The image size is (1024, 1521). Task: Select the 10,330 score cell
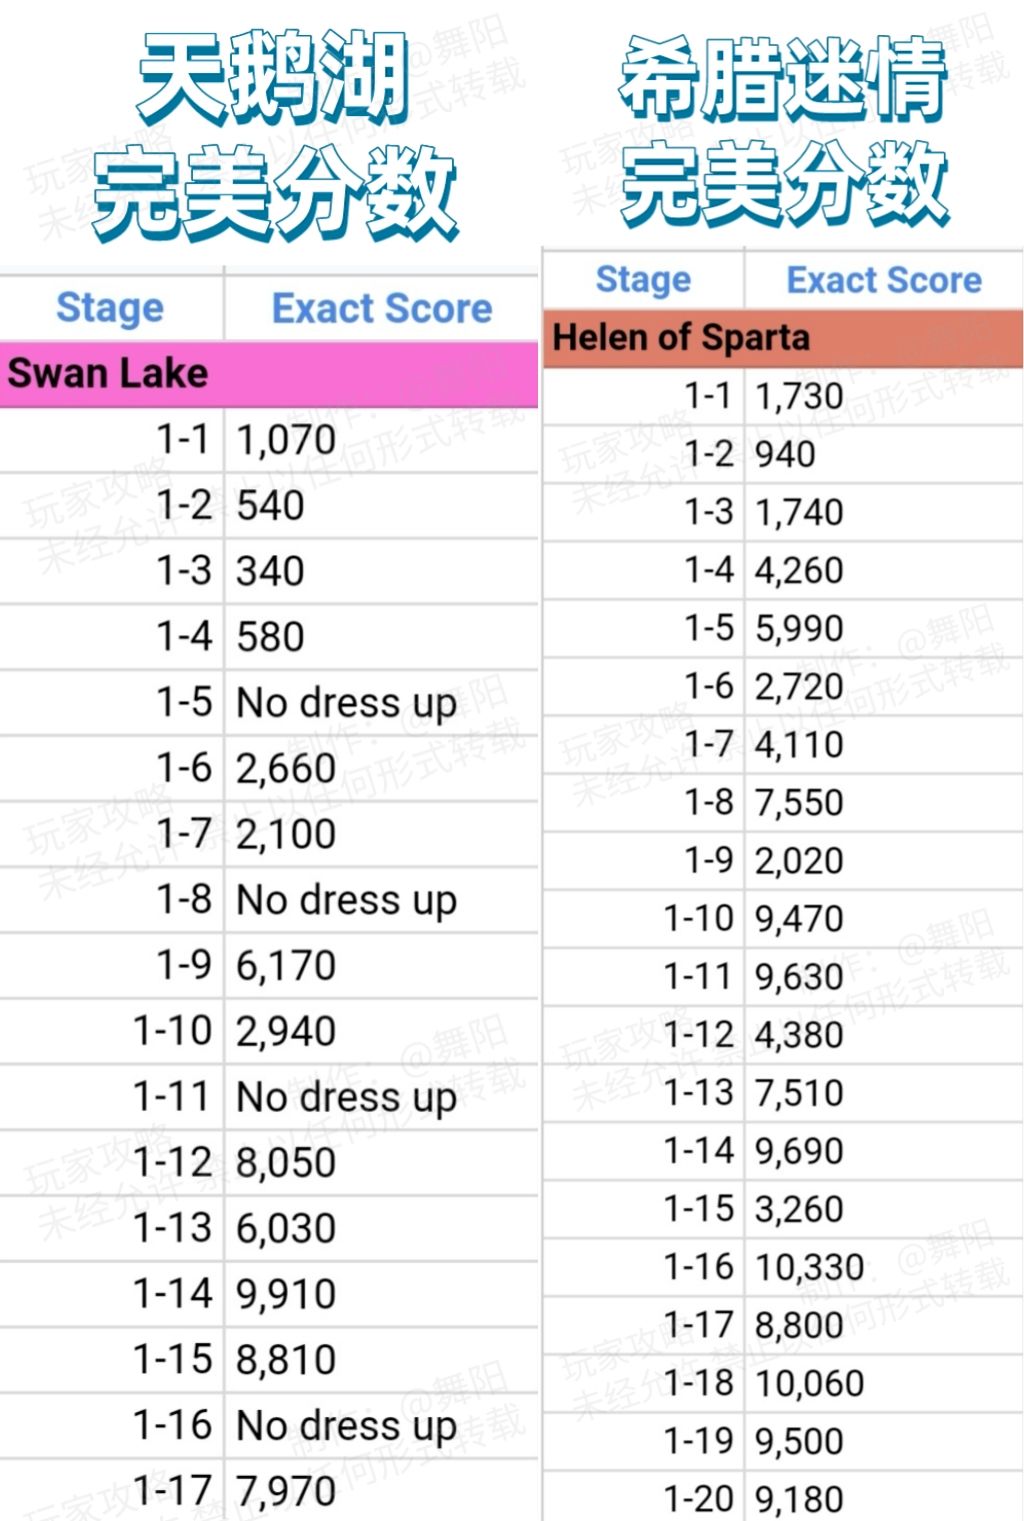(x=809, y=1267)
